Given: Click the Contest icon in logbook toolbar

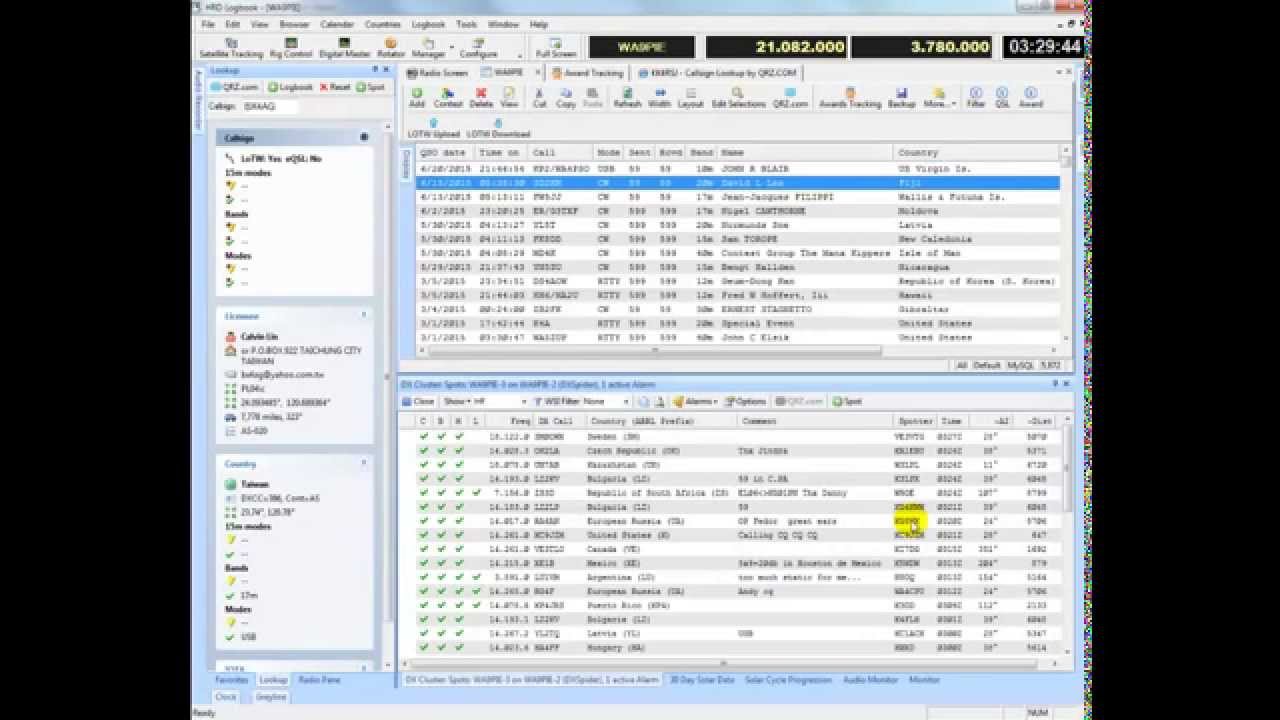Looking at the screenshot, I should coord(448,97).
